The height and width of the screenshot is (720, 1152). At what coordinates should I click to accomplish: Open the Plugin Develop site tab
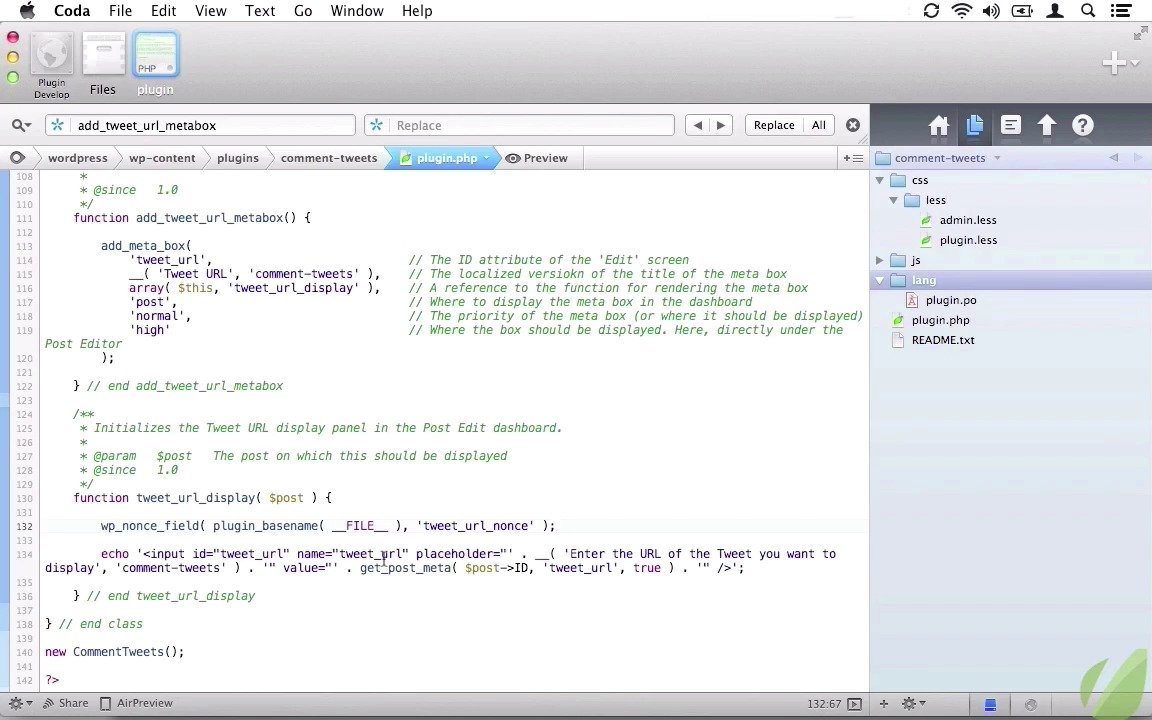pos(51,65)
